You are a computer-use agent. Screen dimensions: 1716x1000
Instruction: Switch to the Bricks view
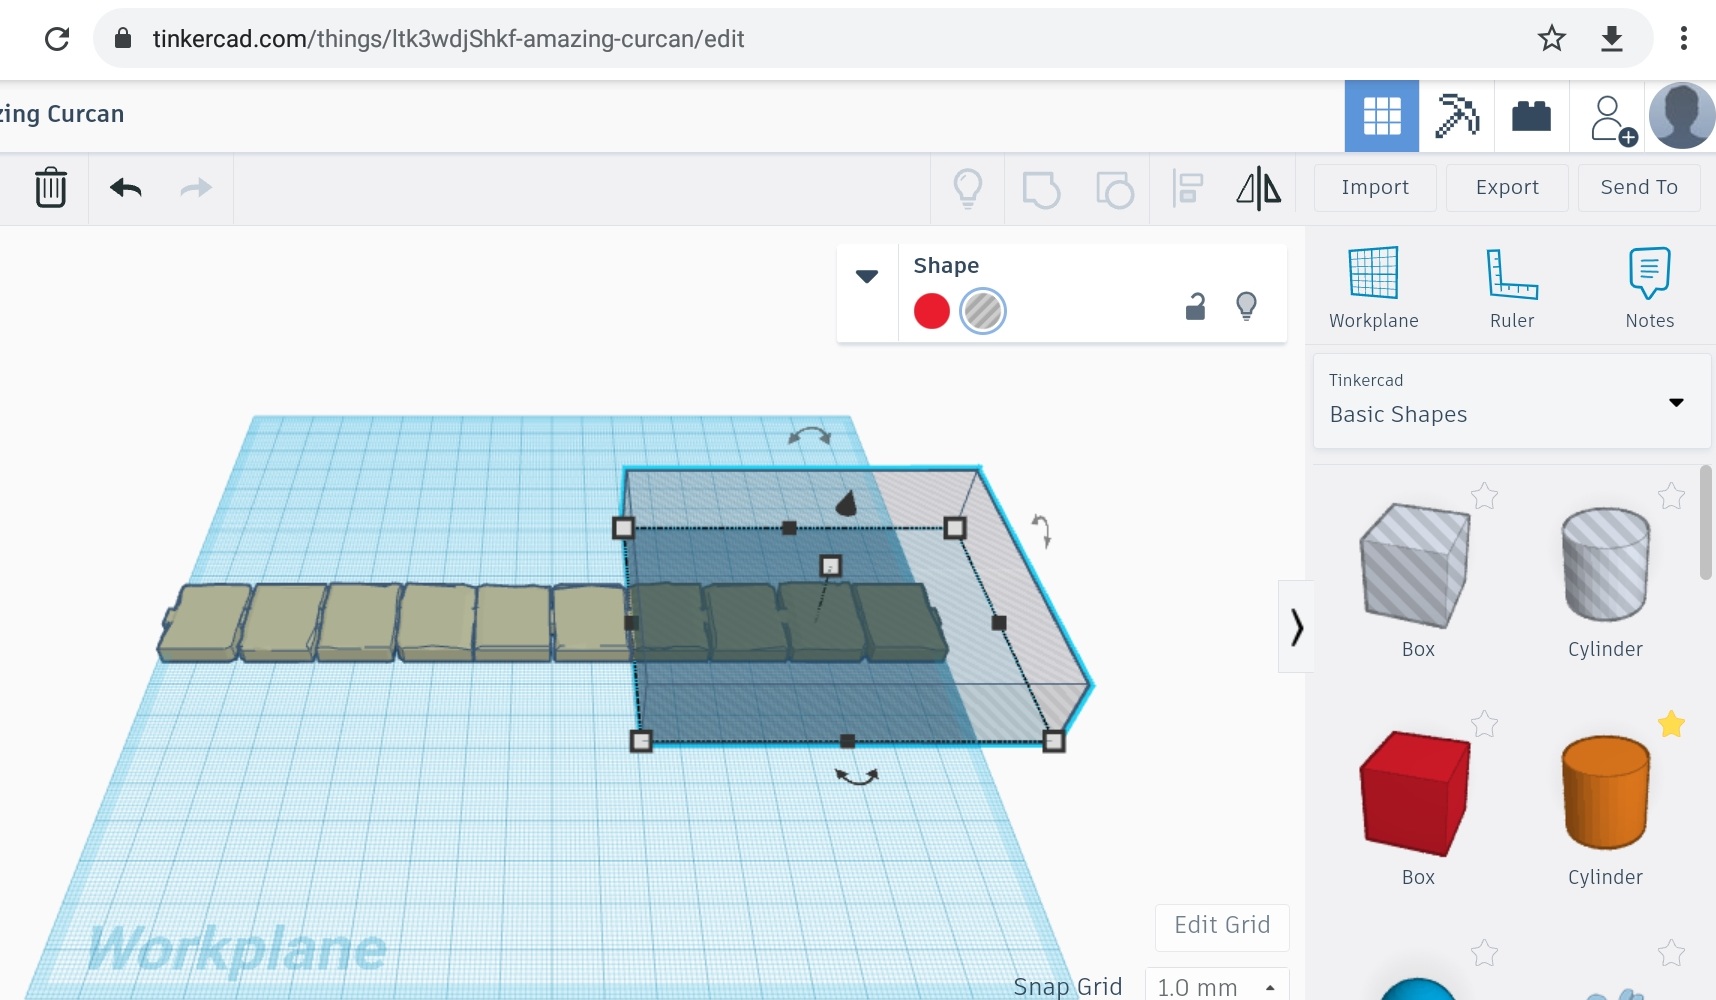tap(1531, 116)
